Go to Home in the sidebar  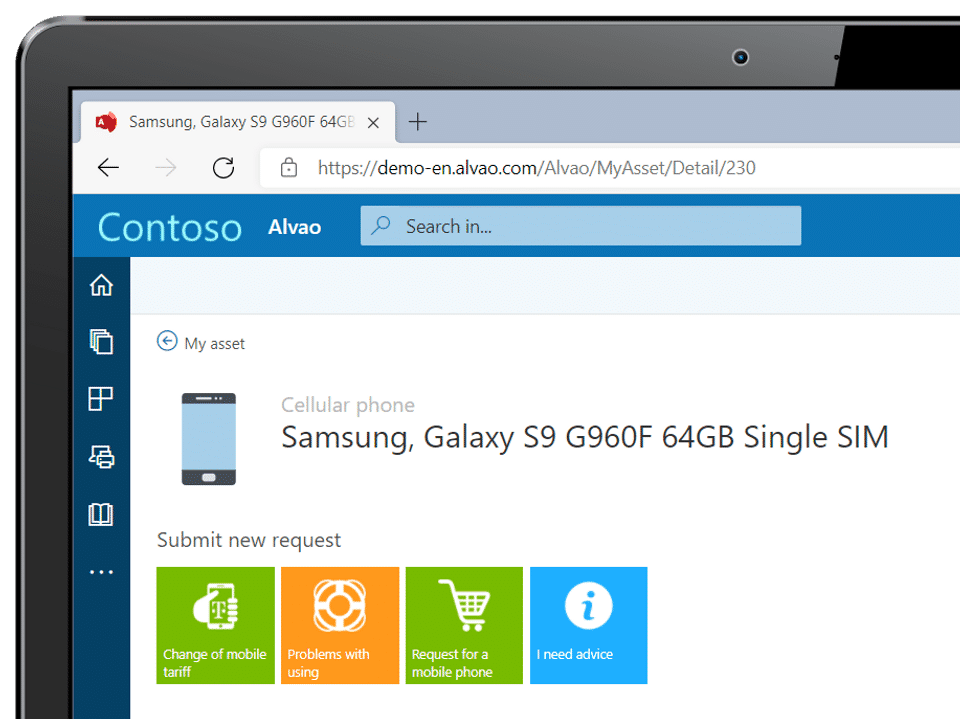pos(101,285)
